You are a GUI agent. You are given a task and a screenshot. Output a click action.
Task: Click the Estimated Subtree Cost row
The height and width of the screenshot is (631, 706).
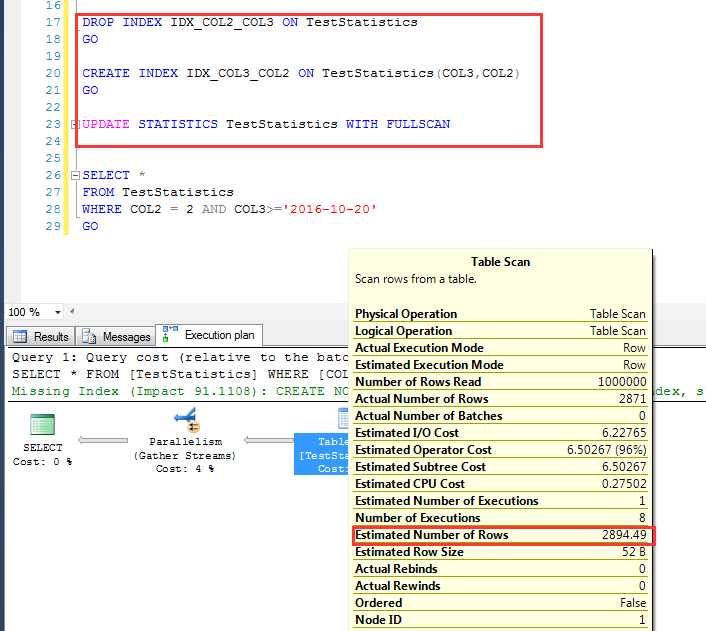500,467
